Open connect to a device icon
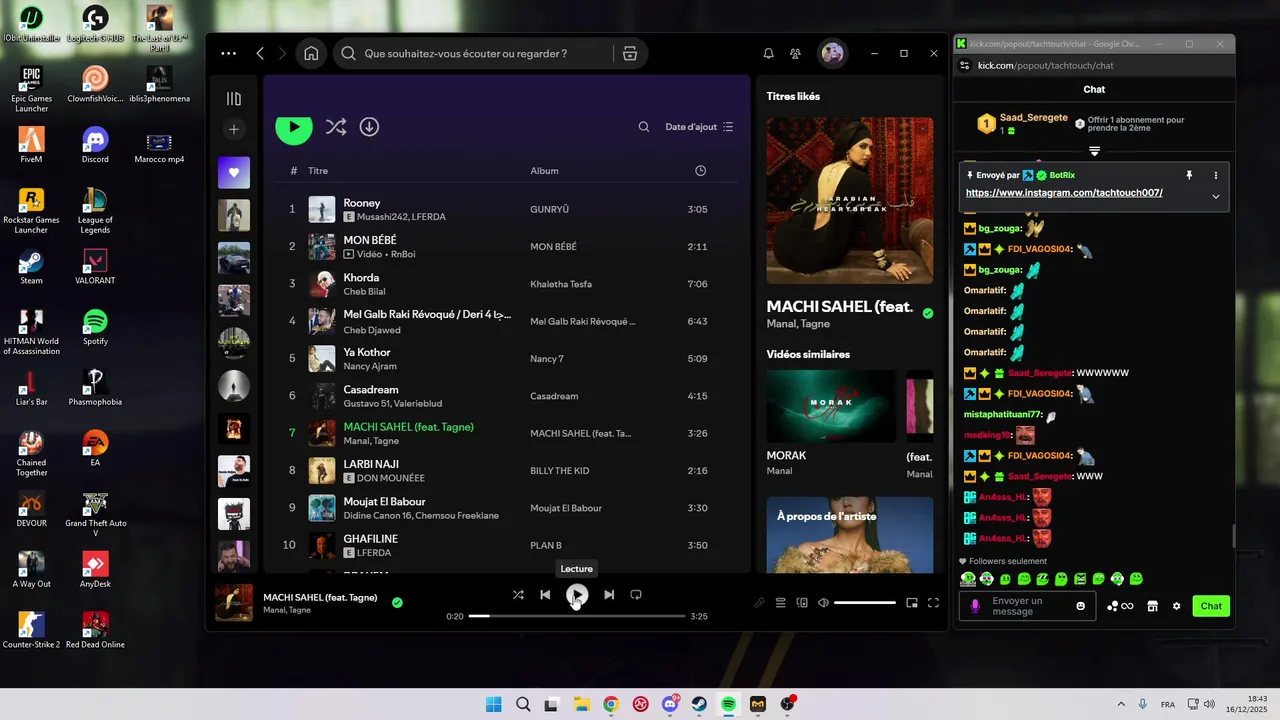Image resolution: width=1280 pixels, height=720 pixels. (802, 603)
